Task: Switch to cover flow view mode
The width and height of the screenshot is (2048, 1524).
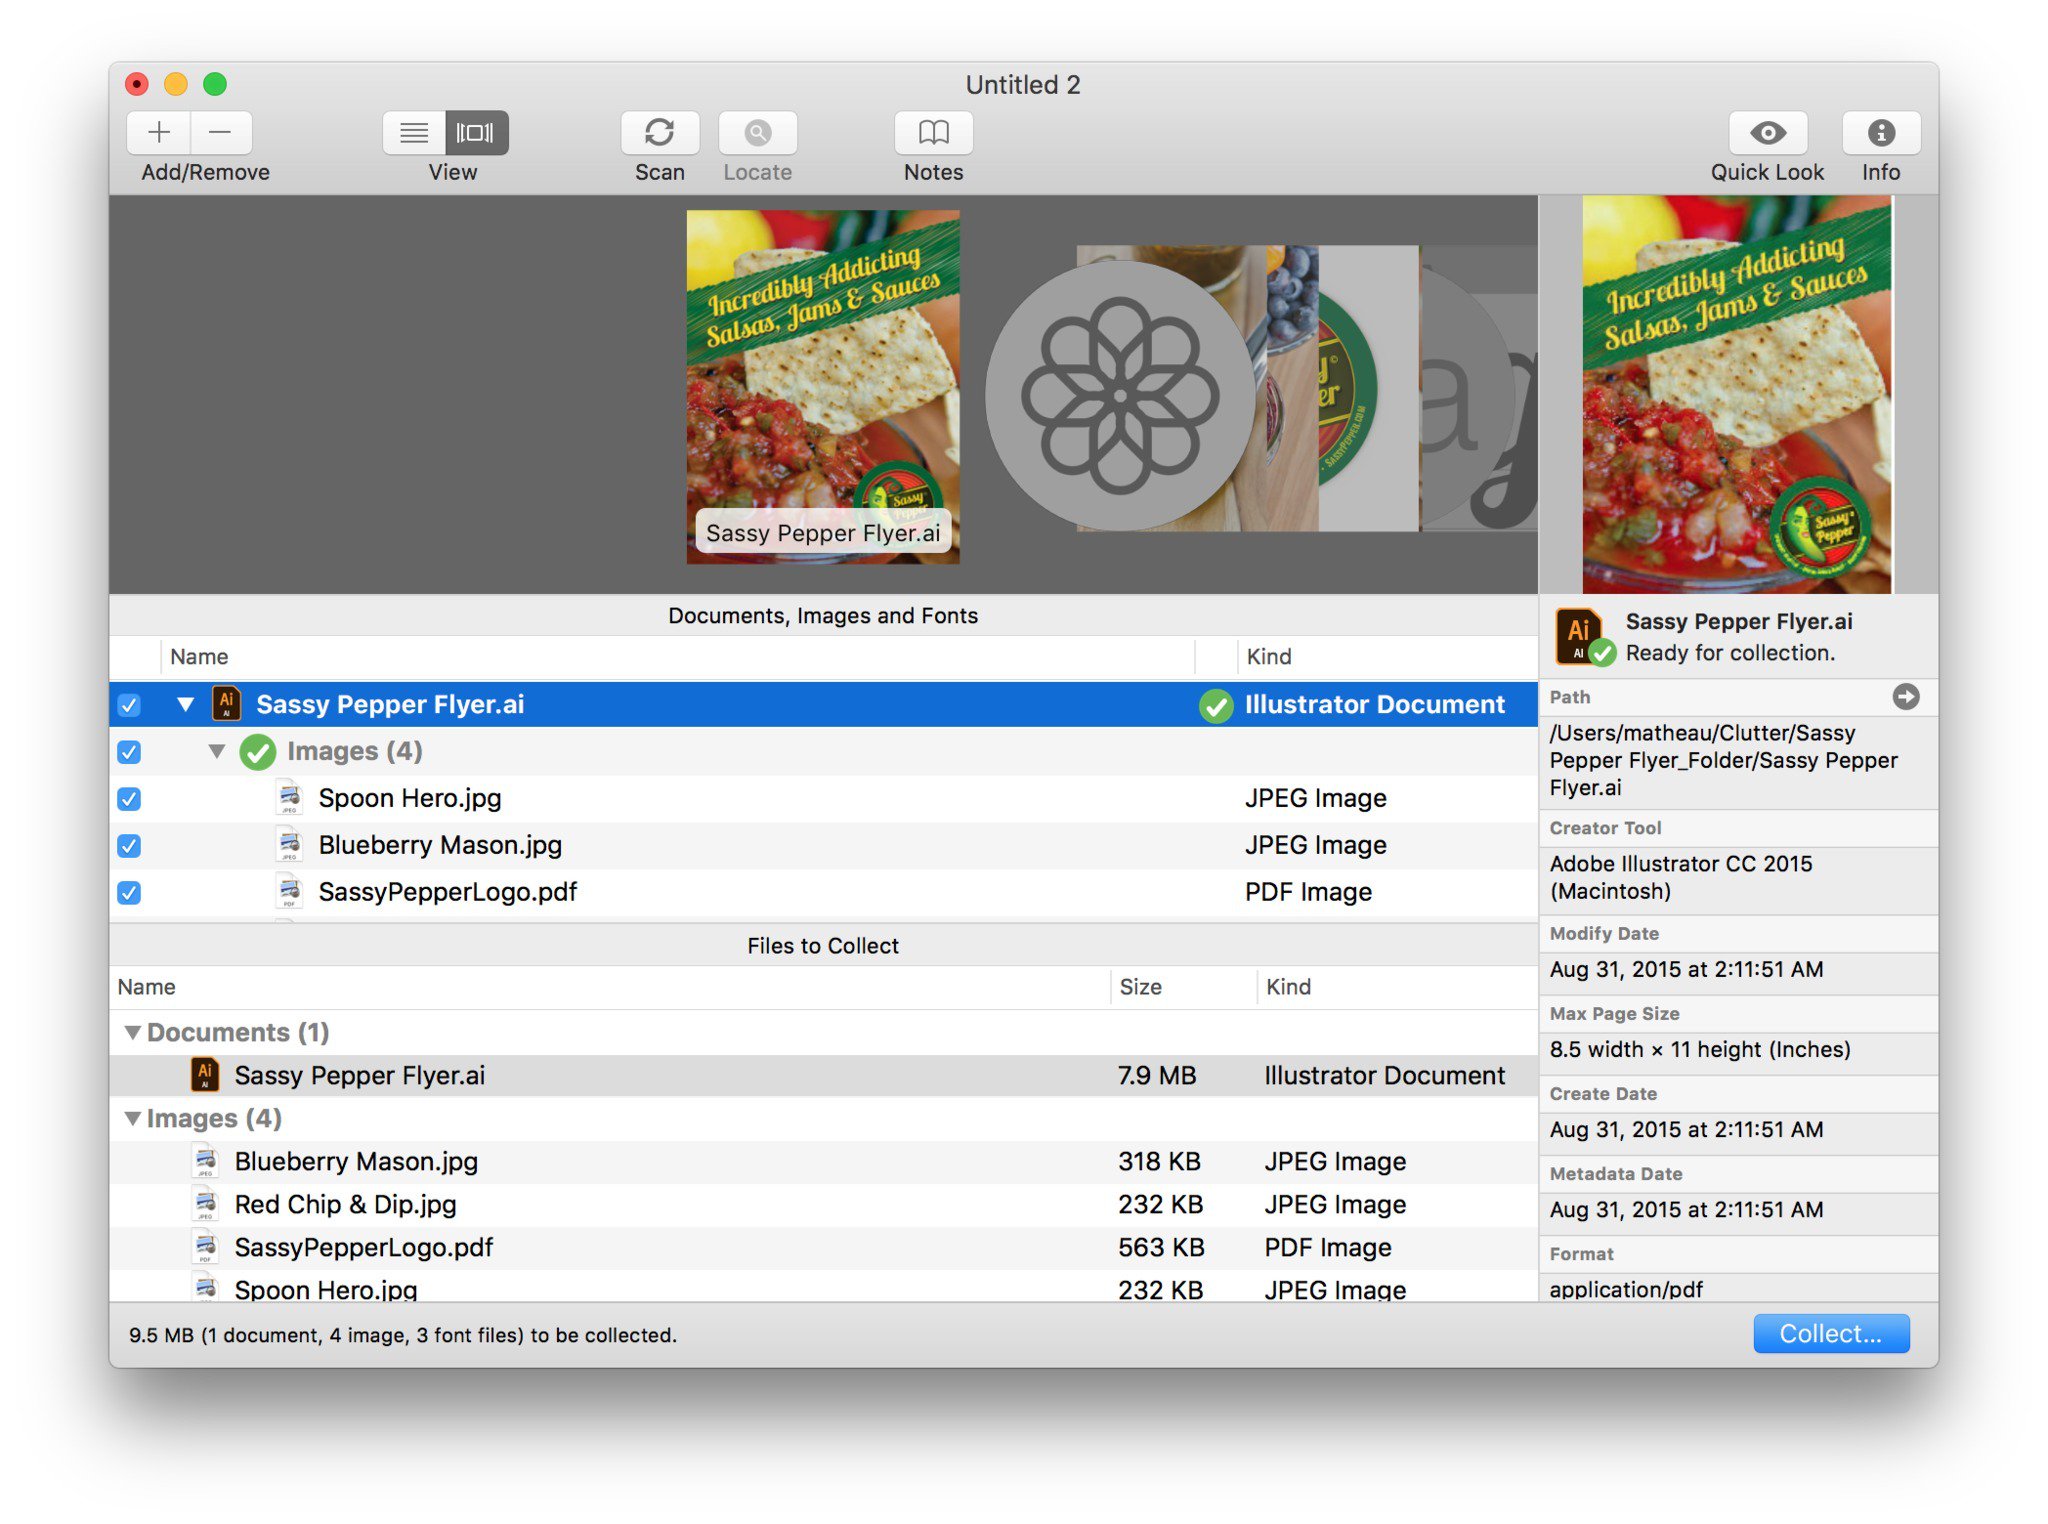Action: click(x=476, y=132)
